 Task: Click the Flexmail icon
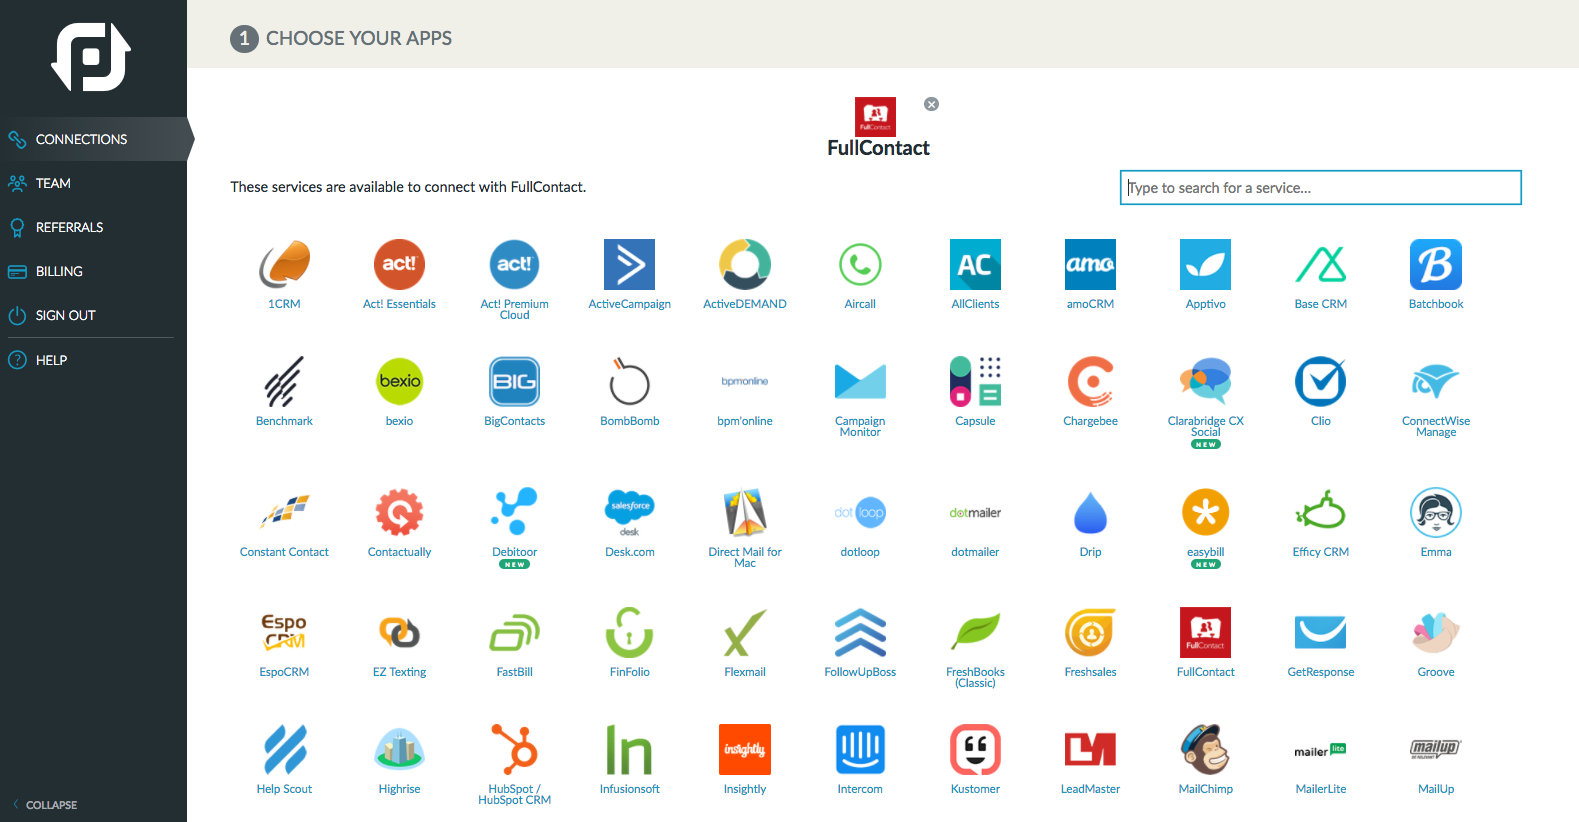click(745, 632)
